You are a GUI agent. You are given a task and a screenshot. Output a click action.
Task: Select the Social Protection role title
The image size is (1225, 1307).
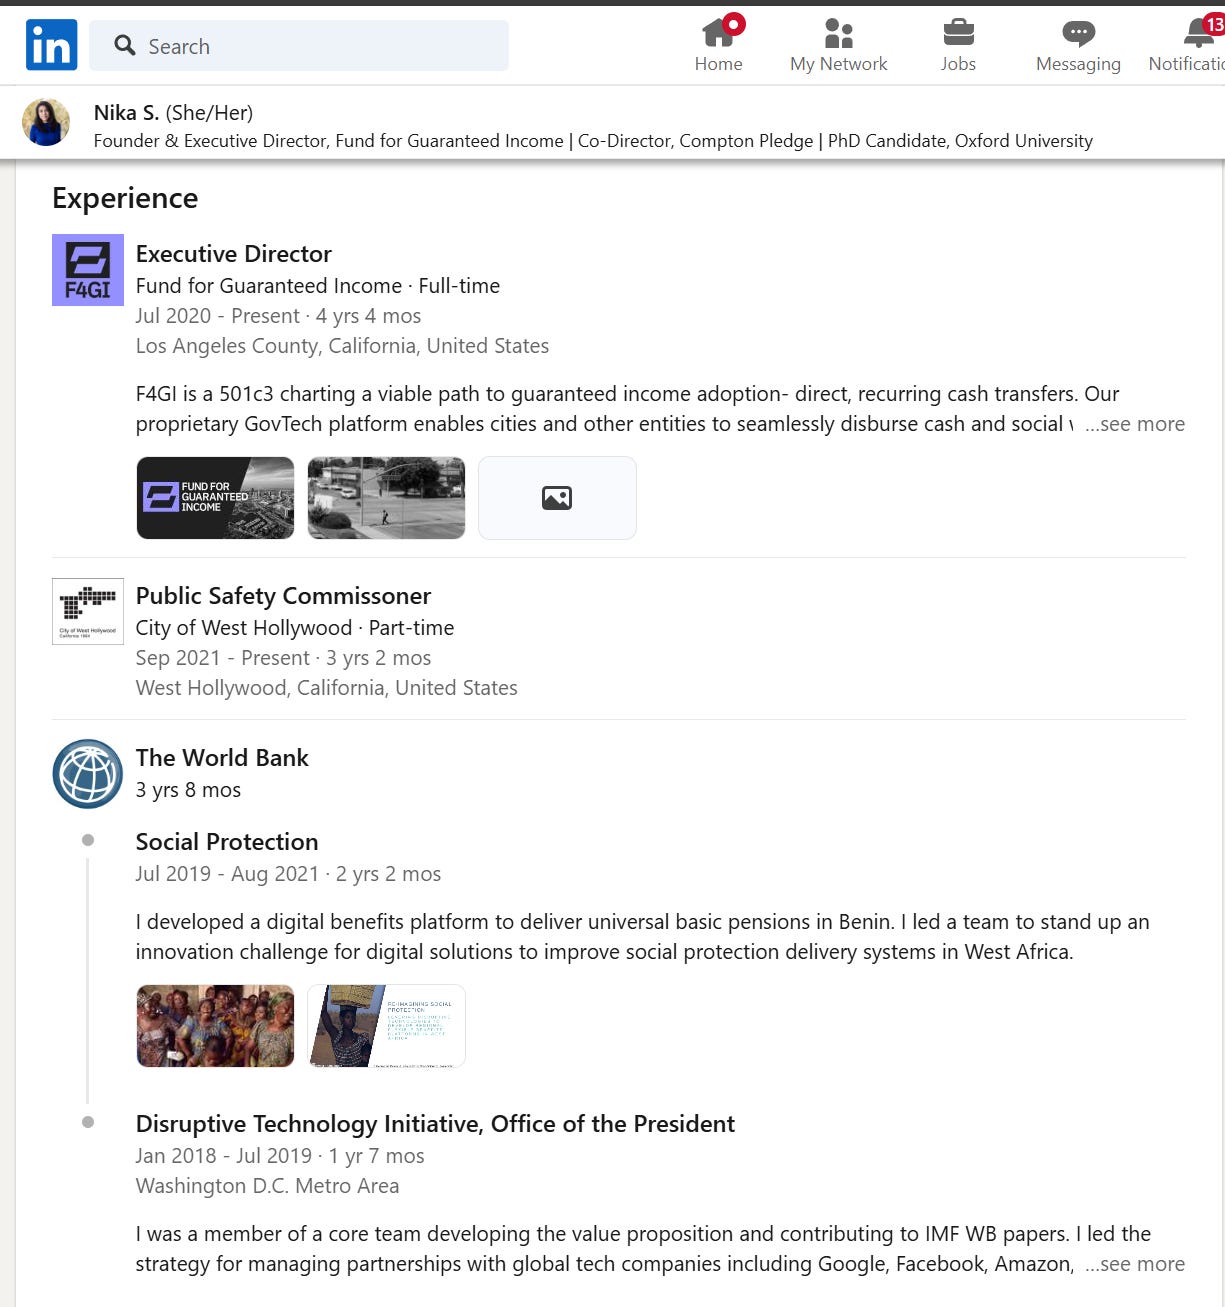pos(227,842)
